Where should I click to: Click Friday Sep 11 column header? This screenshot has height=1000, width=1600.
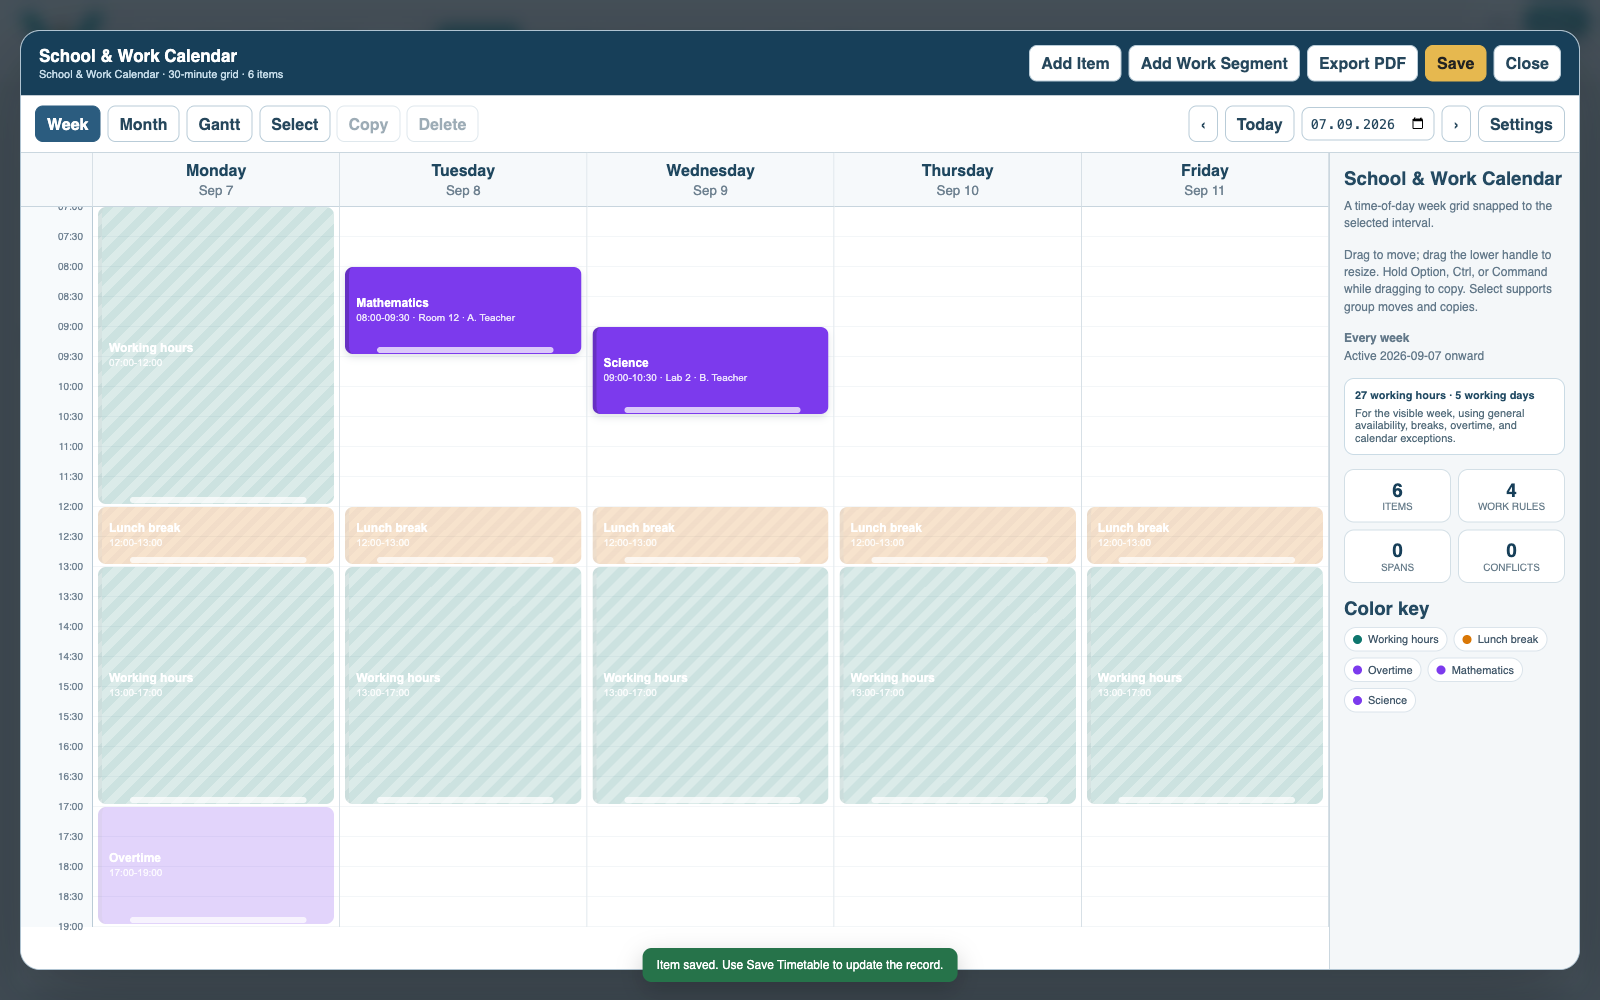pyautogui.click(x=1204, y=180)
